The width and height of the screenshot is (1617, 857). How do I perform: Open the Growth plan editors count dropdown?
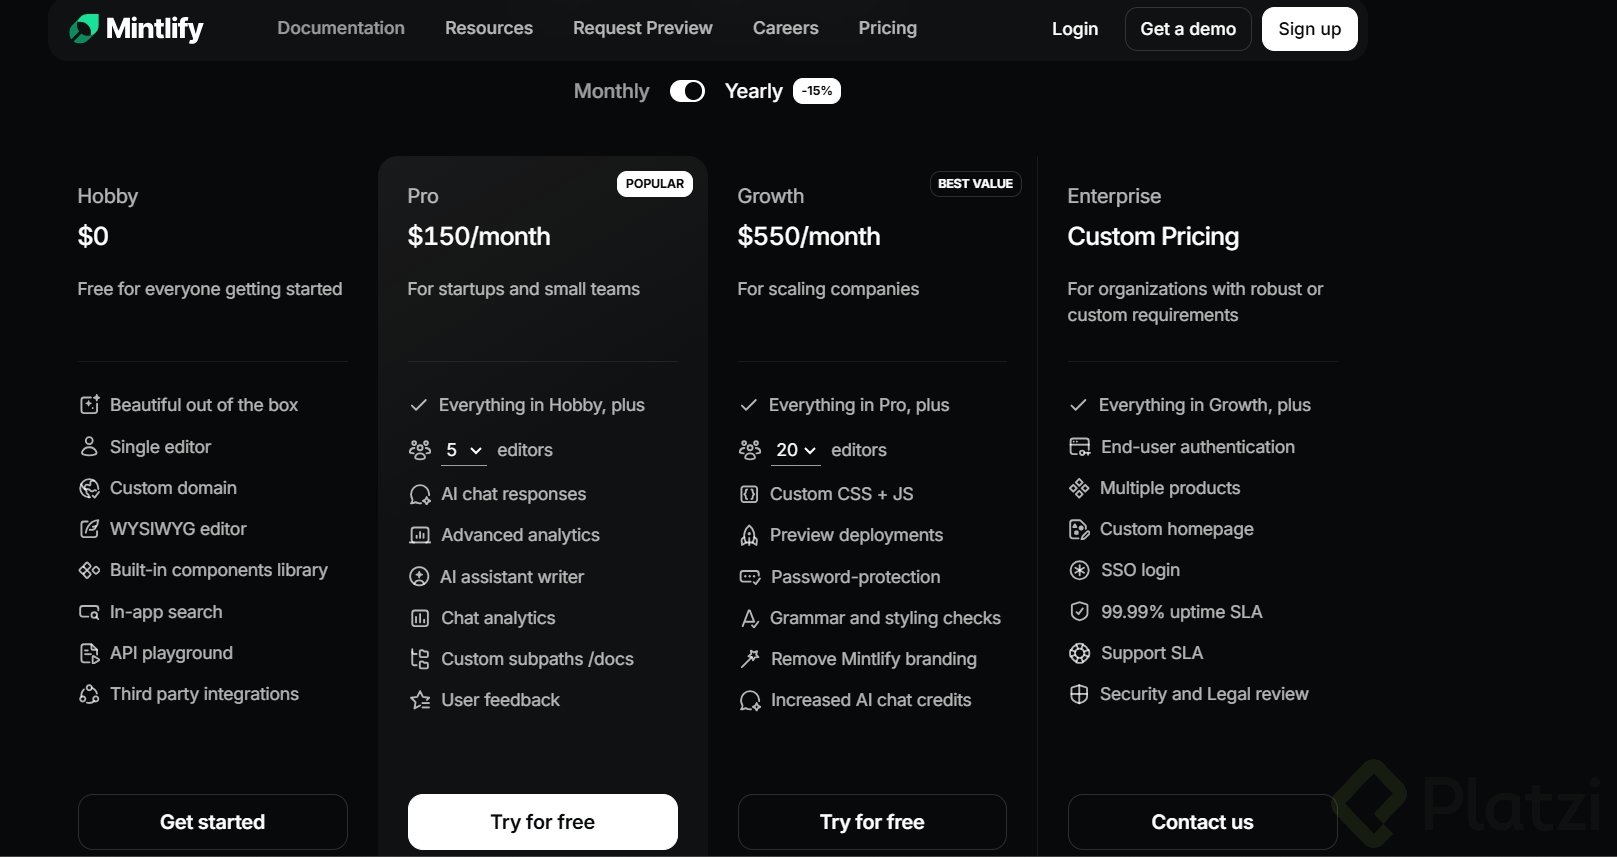tap(796, 450)
